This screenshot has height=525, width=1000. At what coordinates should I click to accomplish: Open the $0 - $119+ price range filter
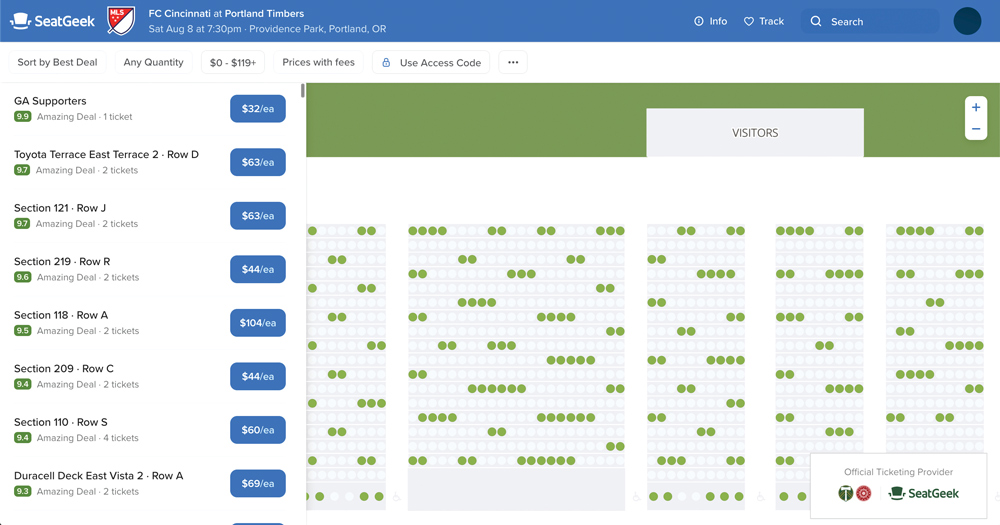tap(233, 62)
